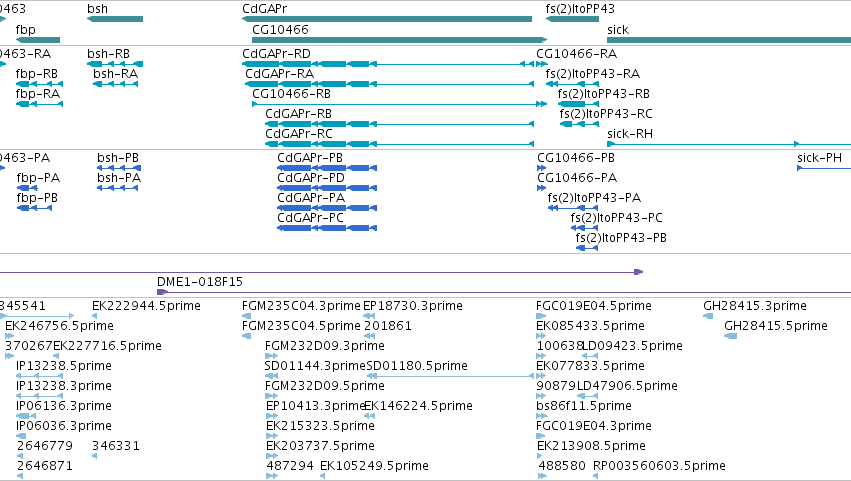The height and width of the screenshot is (481, 851).
Task: Click the CG10466-RB transcript label
Action: (x=291, y=94)
